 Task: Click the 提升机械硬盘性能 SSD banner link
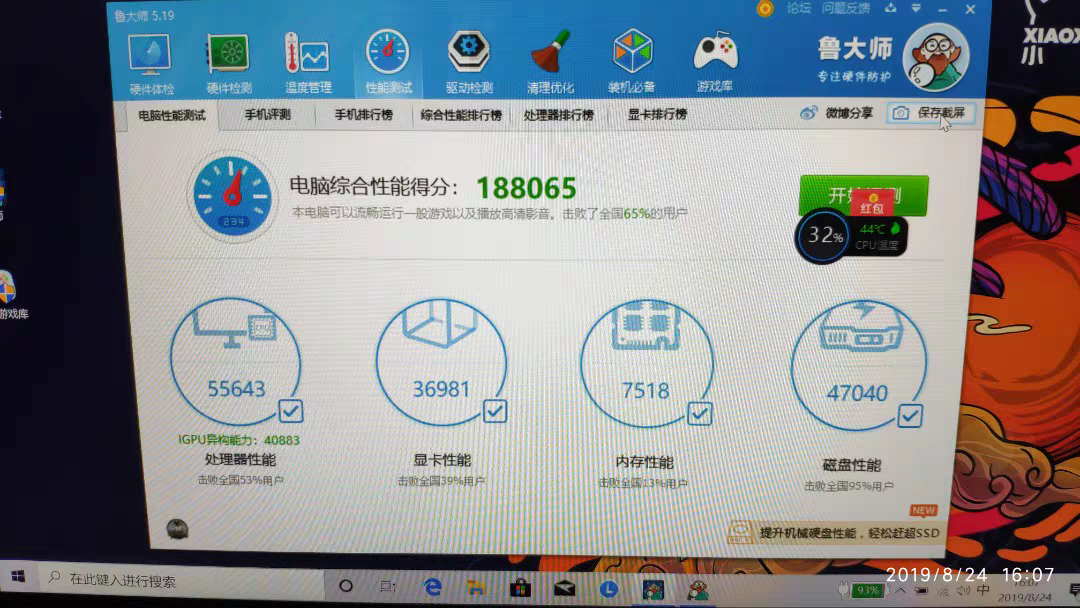(849, 533)
